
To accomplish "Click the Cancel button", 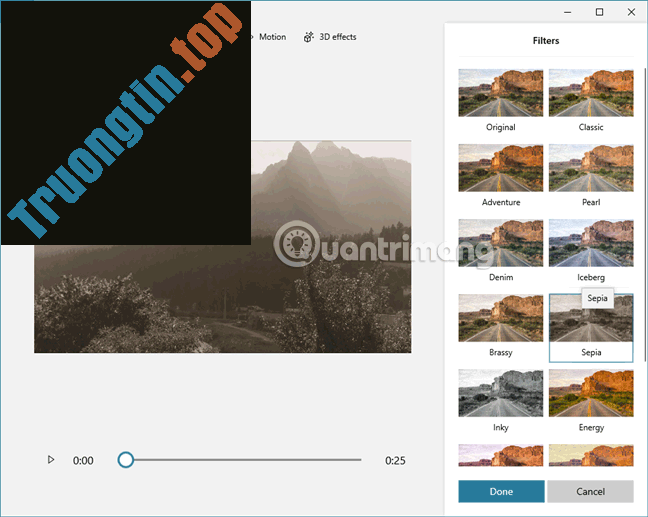I will 590,491.
